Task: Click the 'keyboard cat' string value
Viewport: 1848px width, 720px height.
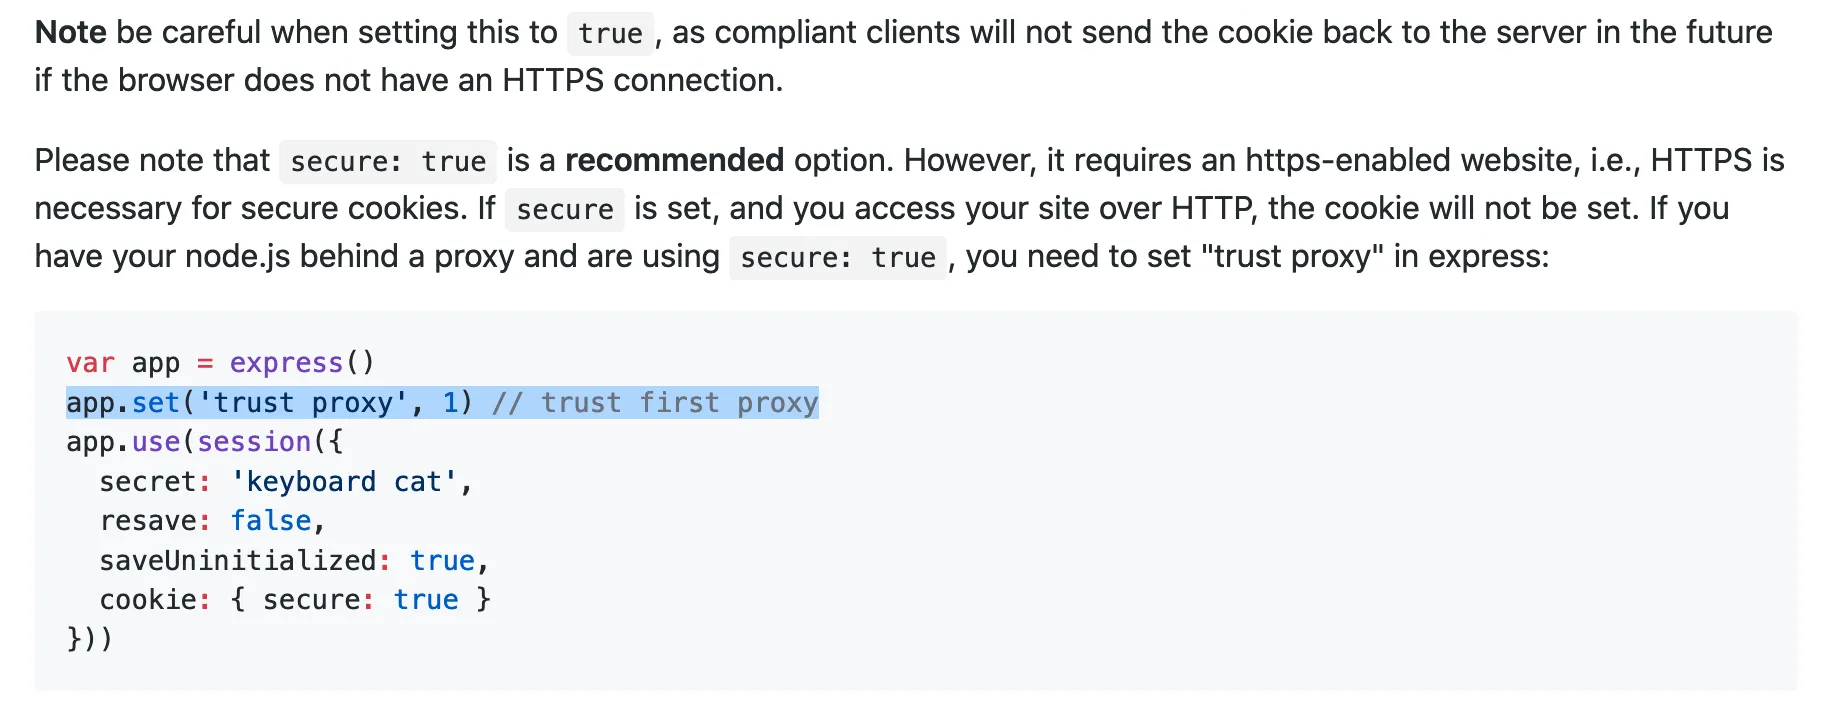Action: tap(344, 481)
